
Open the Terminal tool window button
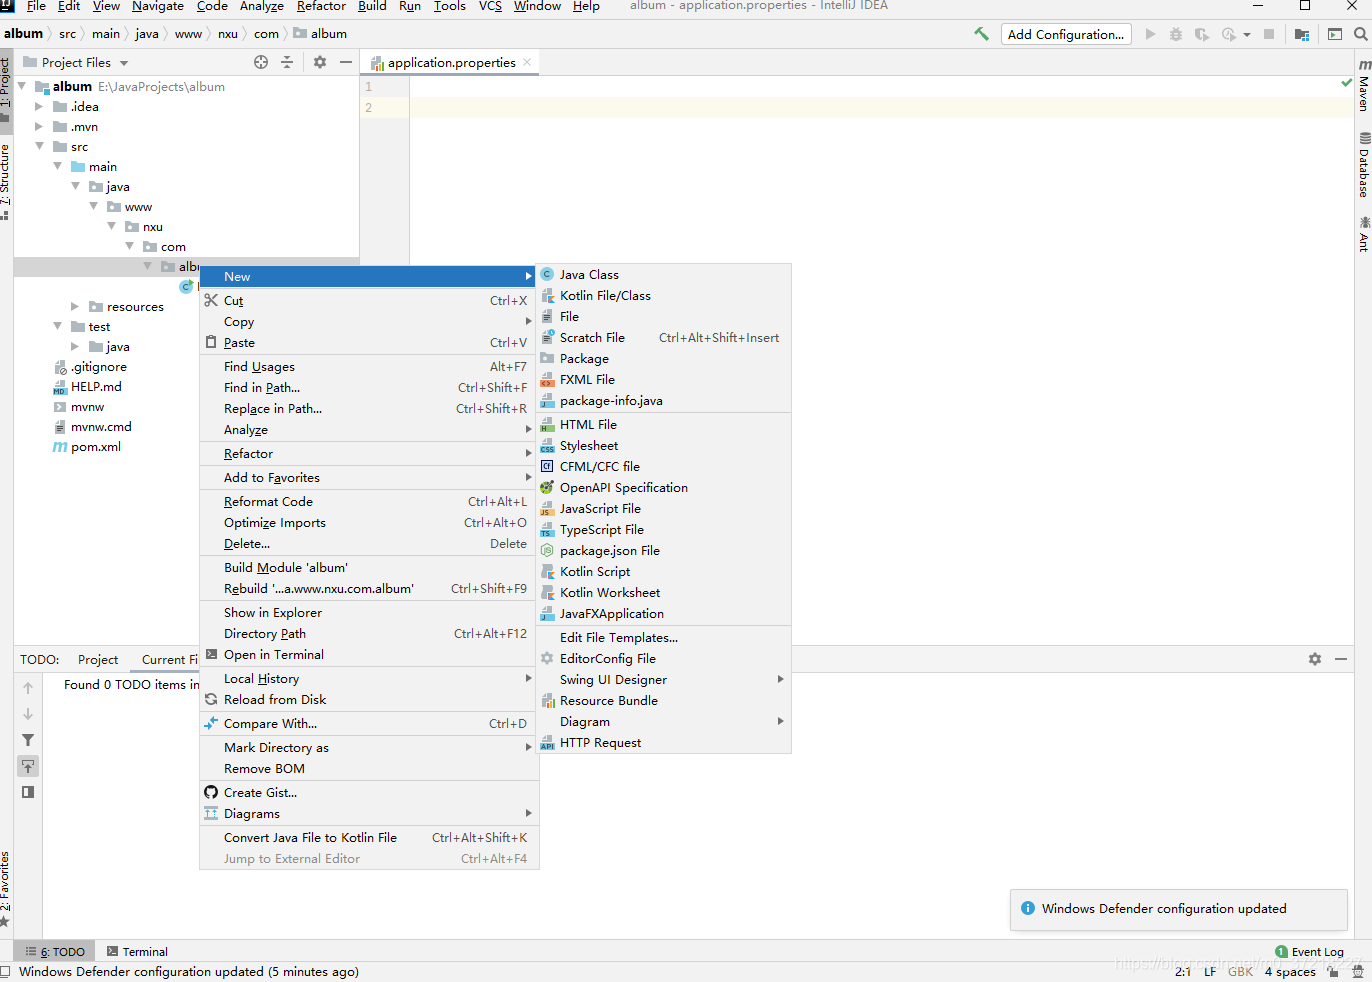tap(137, 952)
